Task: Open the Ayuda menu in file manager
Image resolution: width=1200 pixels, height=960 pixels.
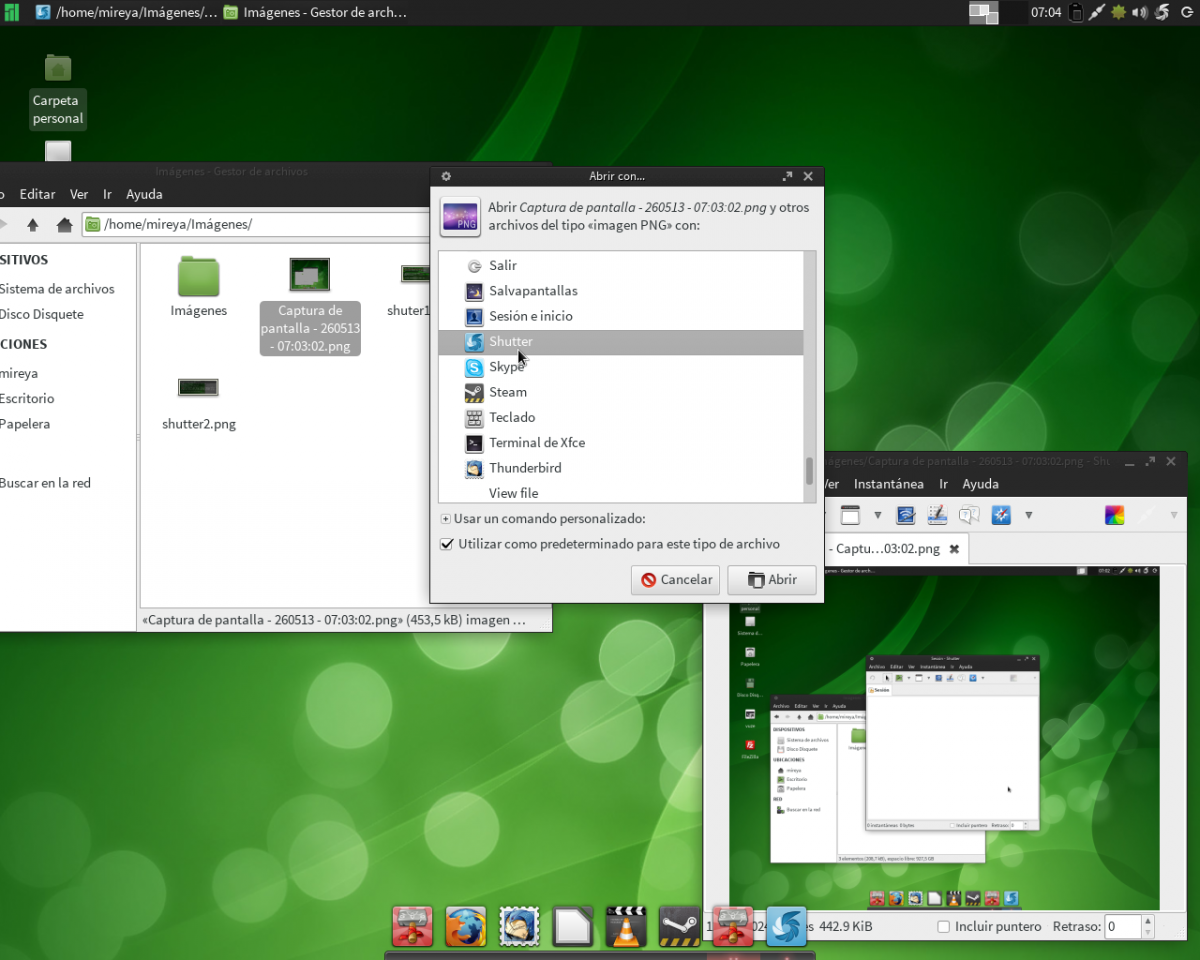Action: (144, 194)
